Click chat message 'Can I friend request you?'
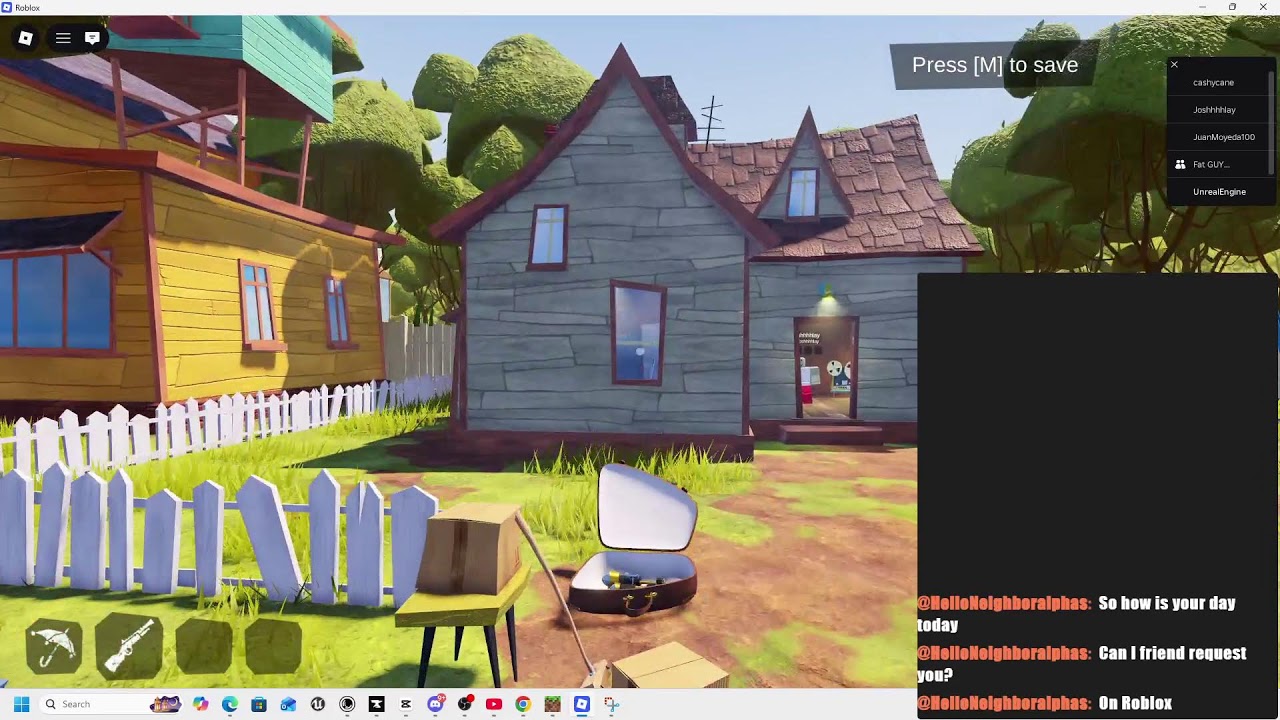Screen dimensions: 1280x720 tap(1082, 664)
